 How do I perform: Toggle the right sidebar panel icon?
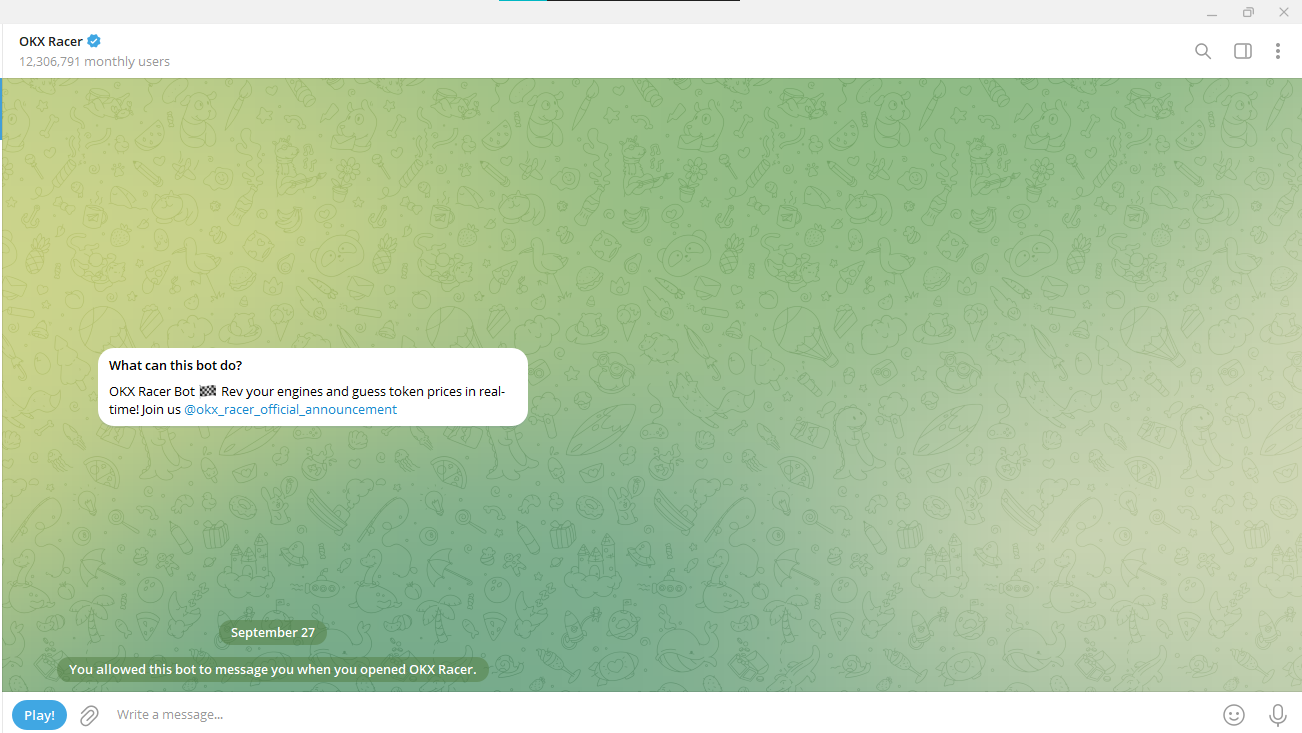(1243, 51)
